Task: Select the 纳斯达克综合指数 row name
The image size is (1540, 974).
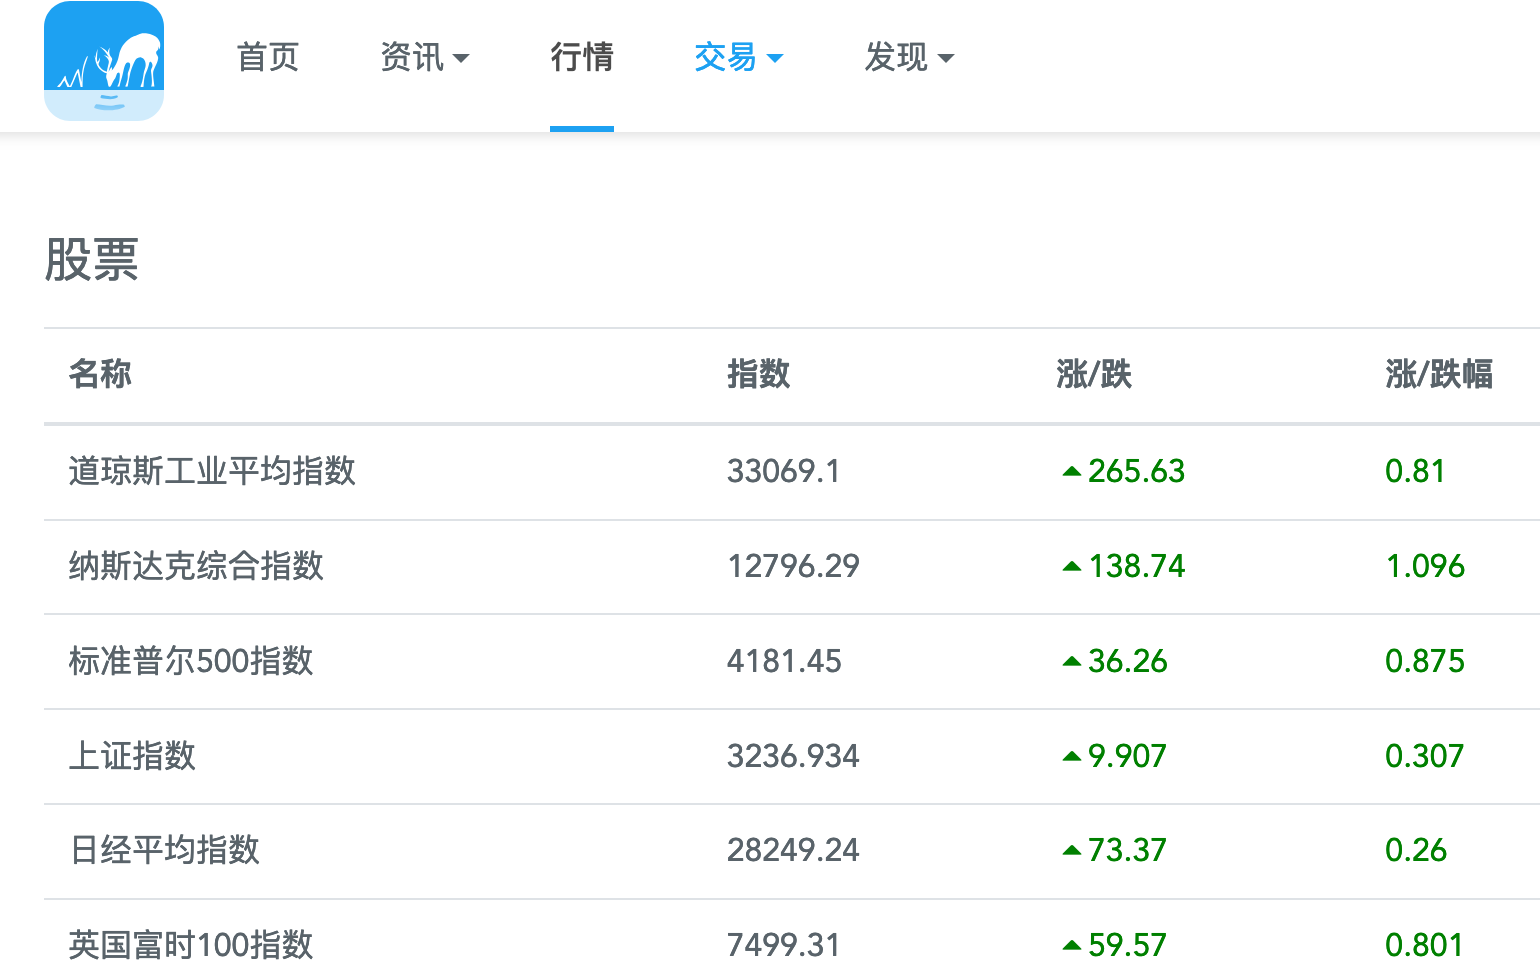Action: [196, 566]
